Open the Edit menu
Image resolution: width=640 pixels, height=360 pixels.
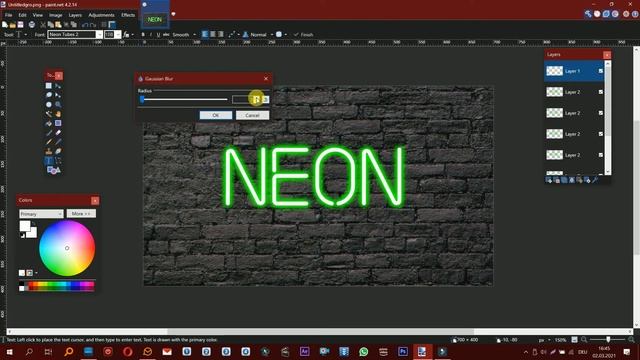pos(22,15)
